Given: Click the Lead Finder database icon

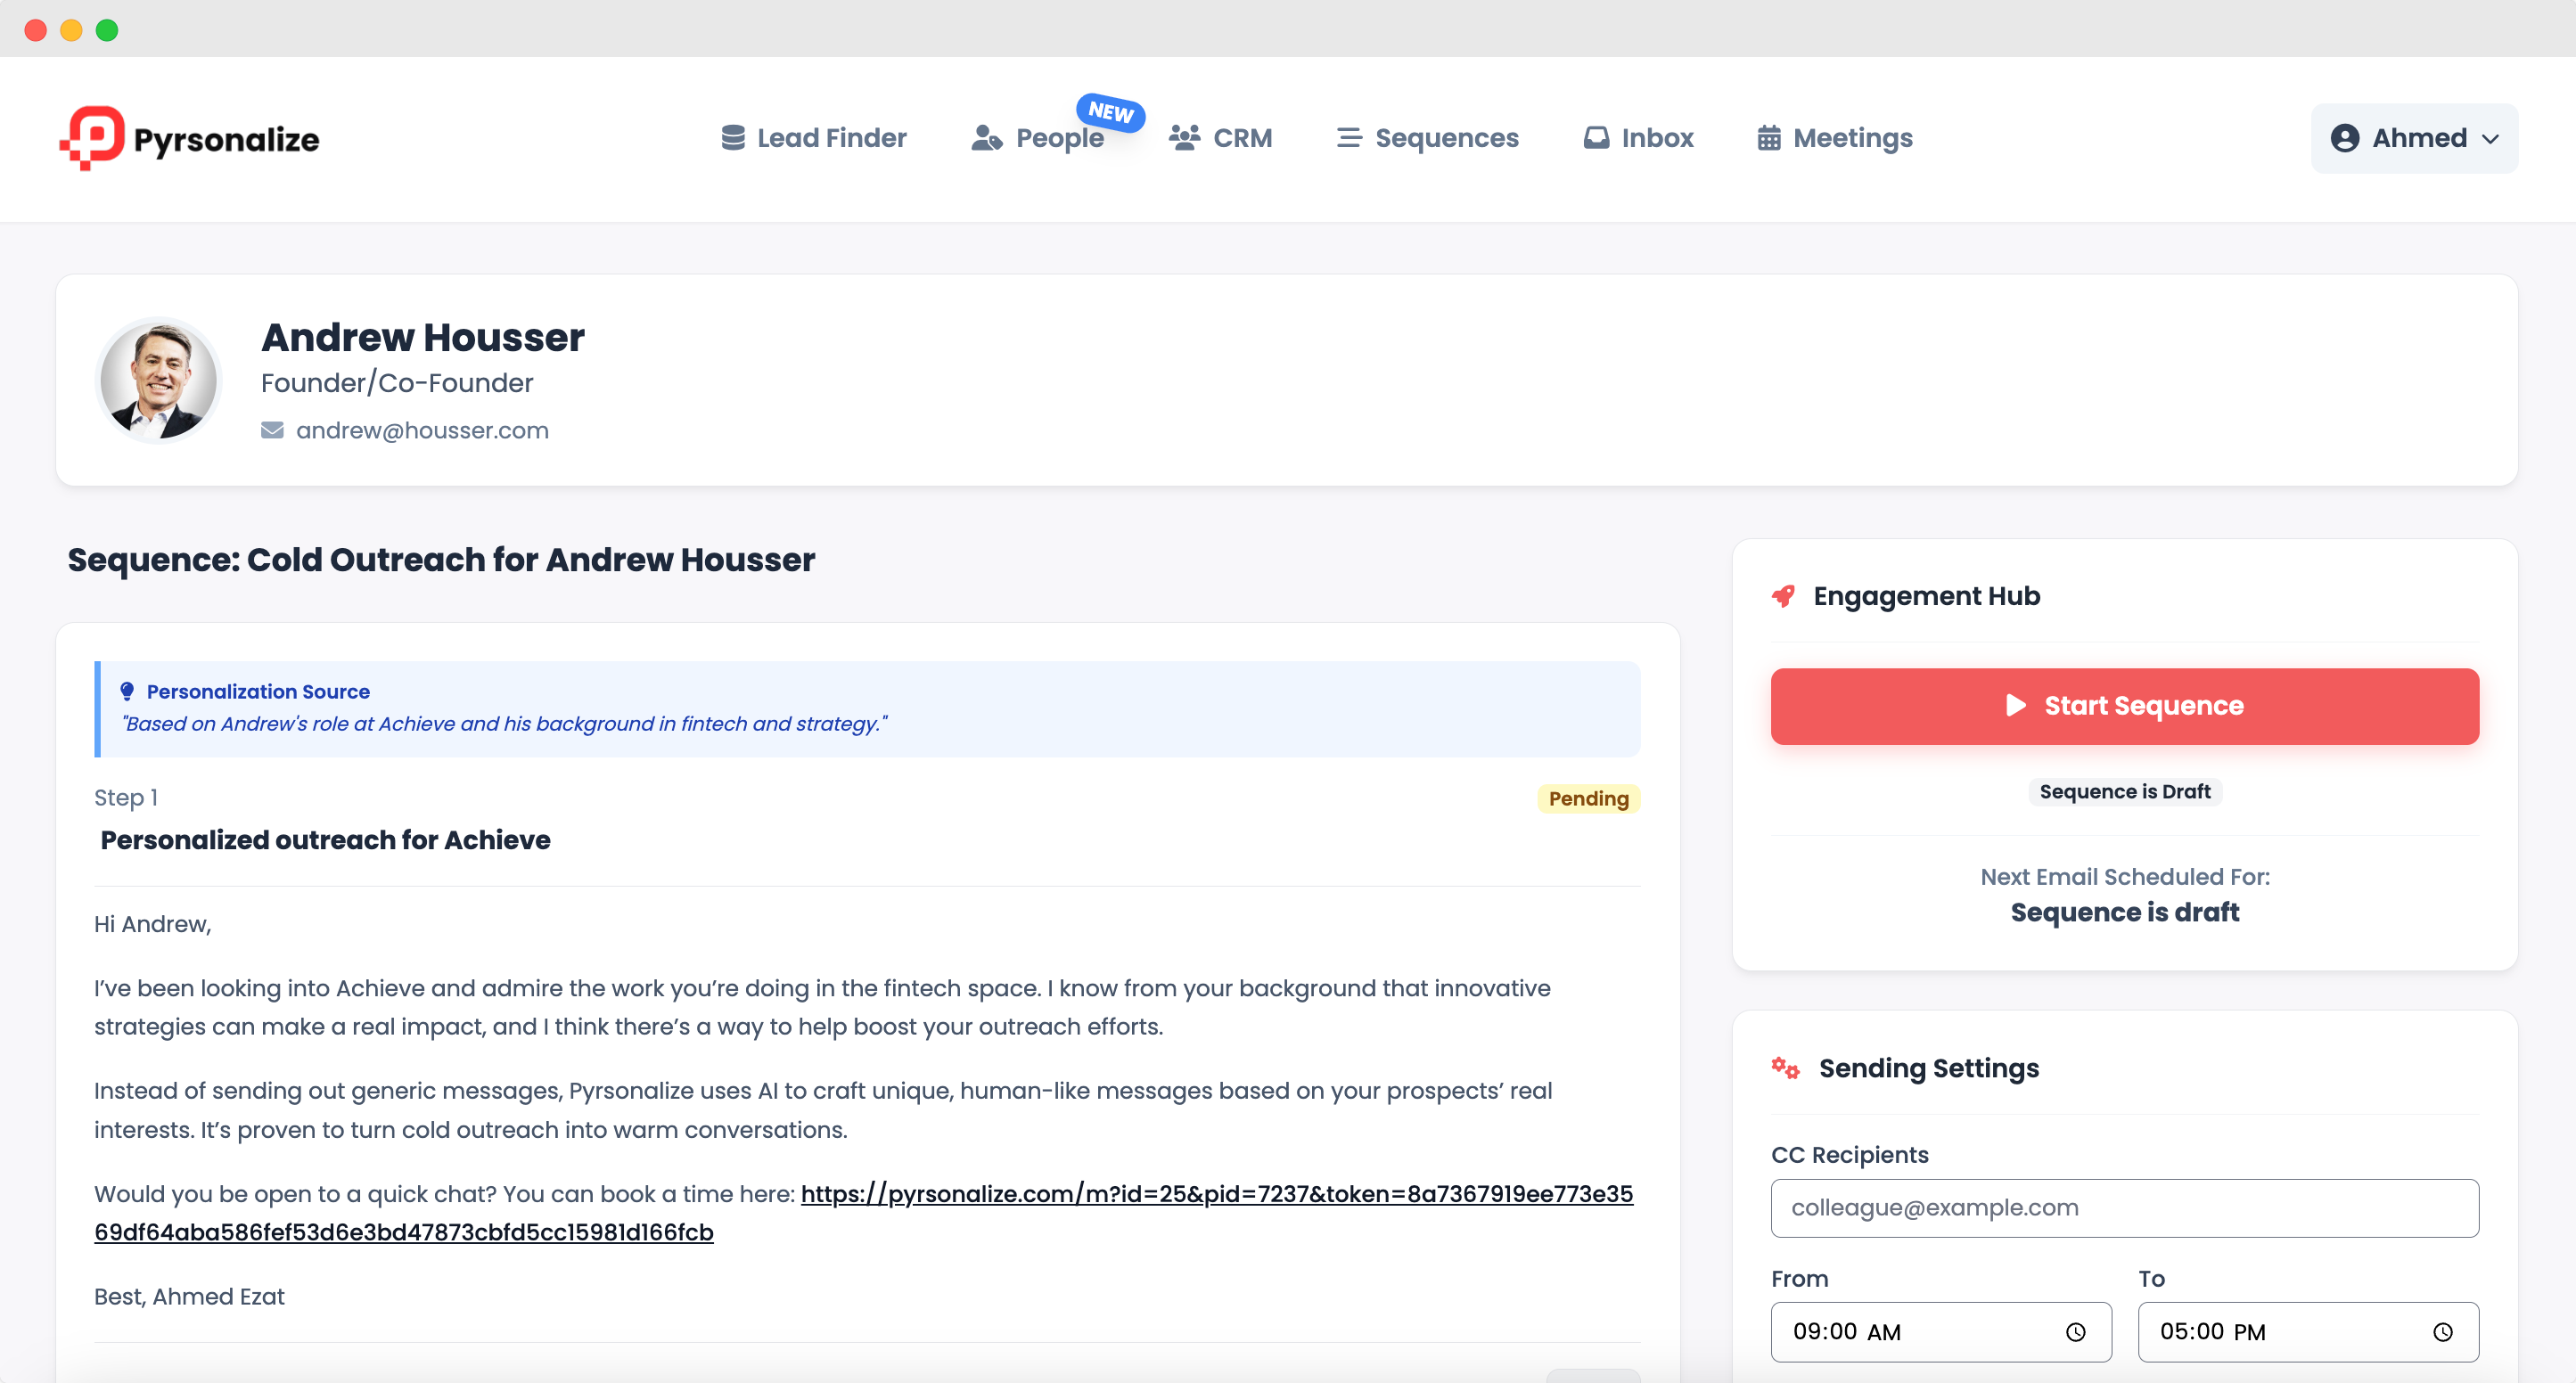Looking at the screenshot, I should point(733,138).
